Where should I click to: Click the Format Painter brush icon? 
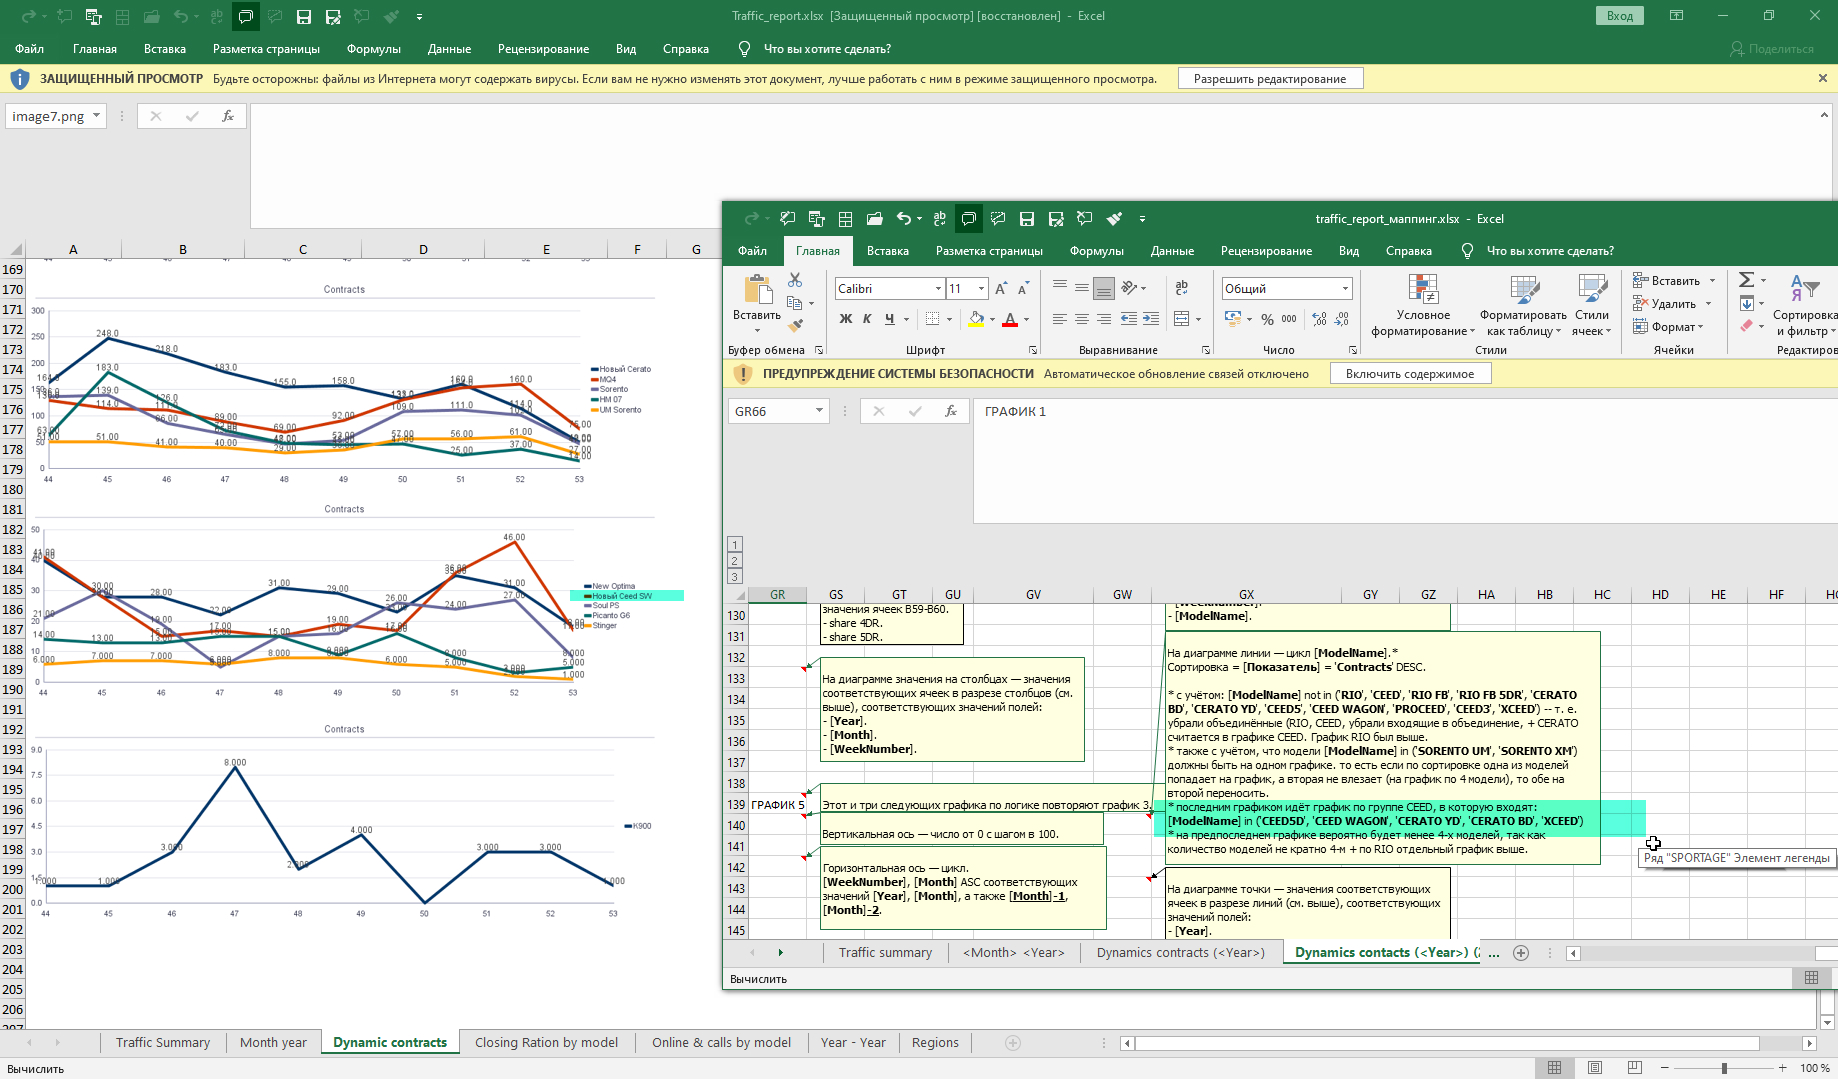[795, 325]
